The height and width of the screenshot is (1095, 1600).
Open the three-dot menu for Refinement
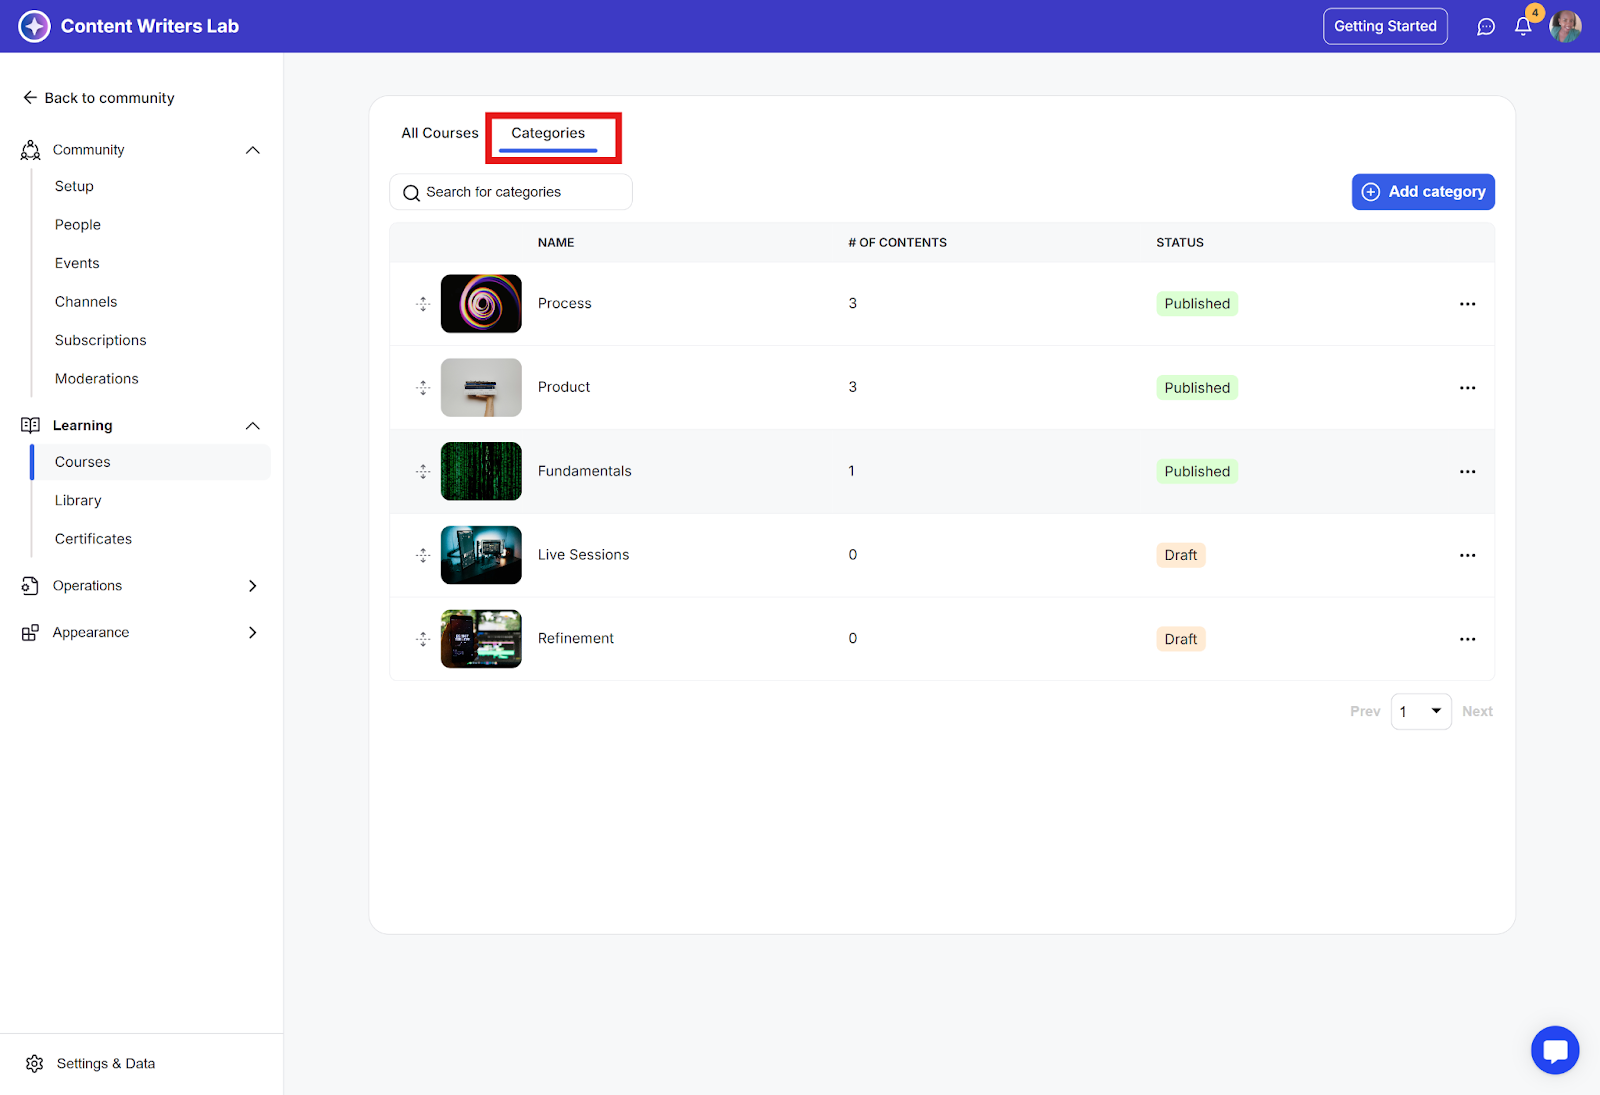tap(1467, 639)
